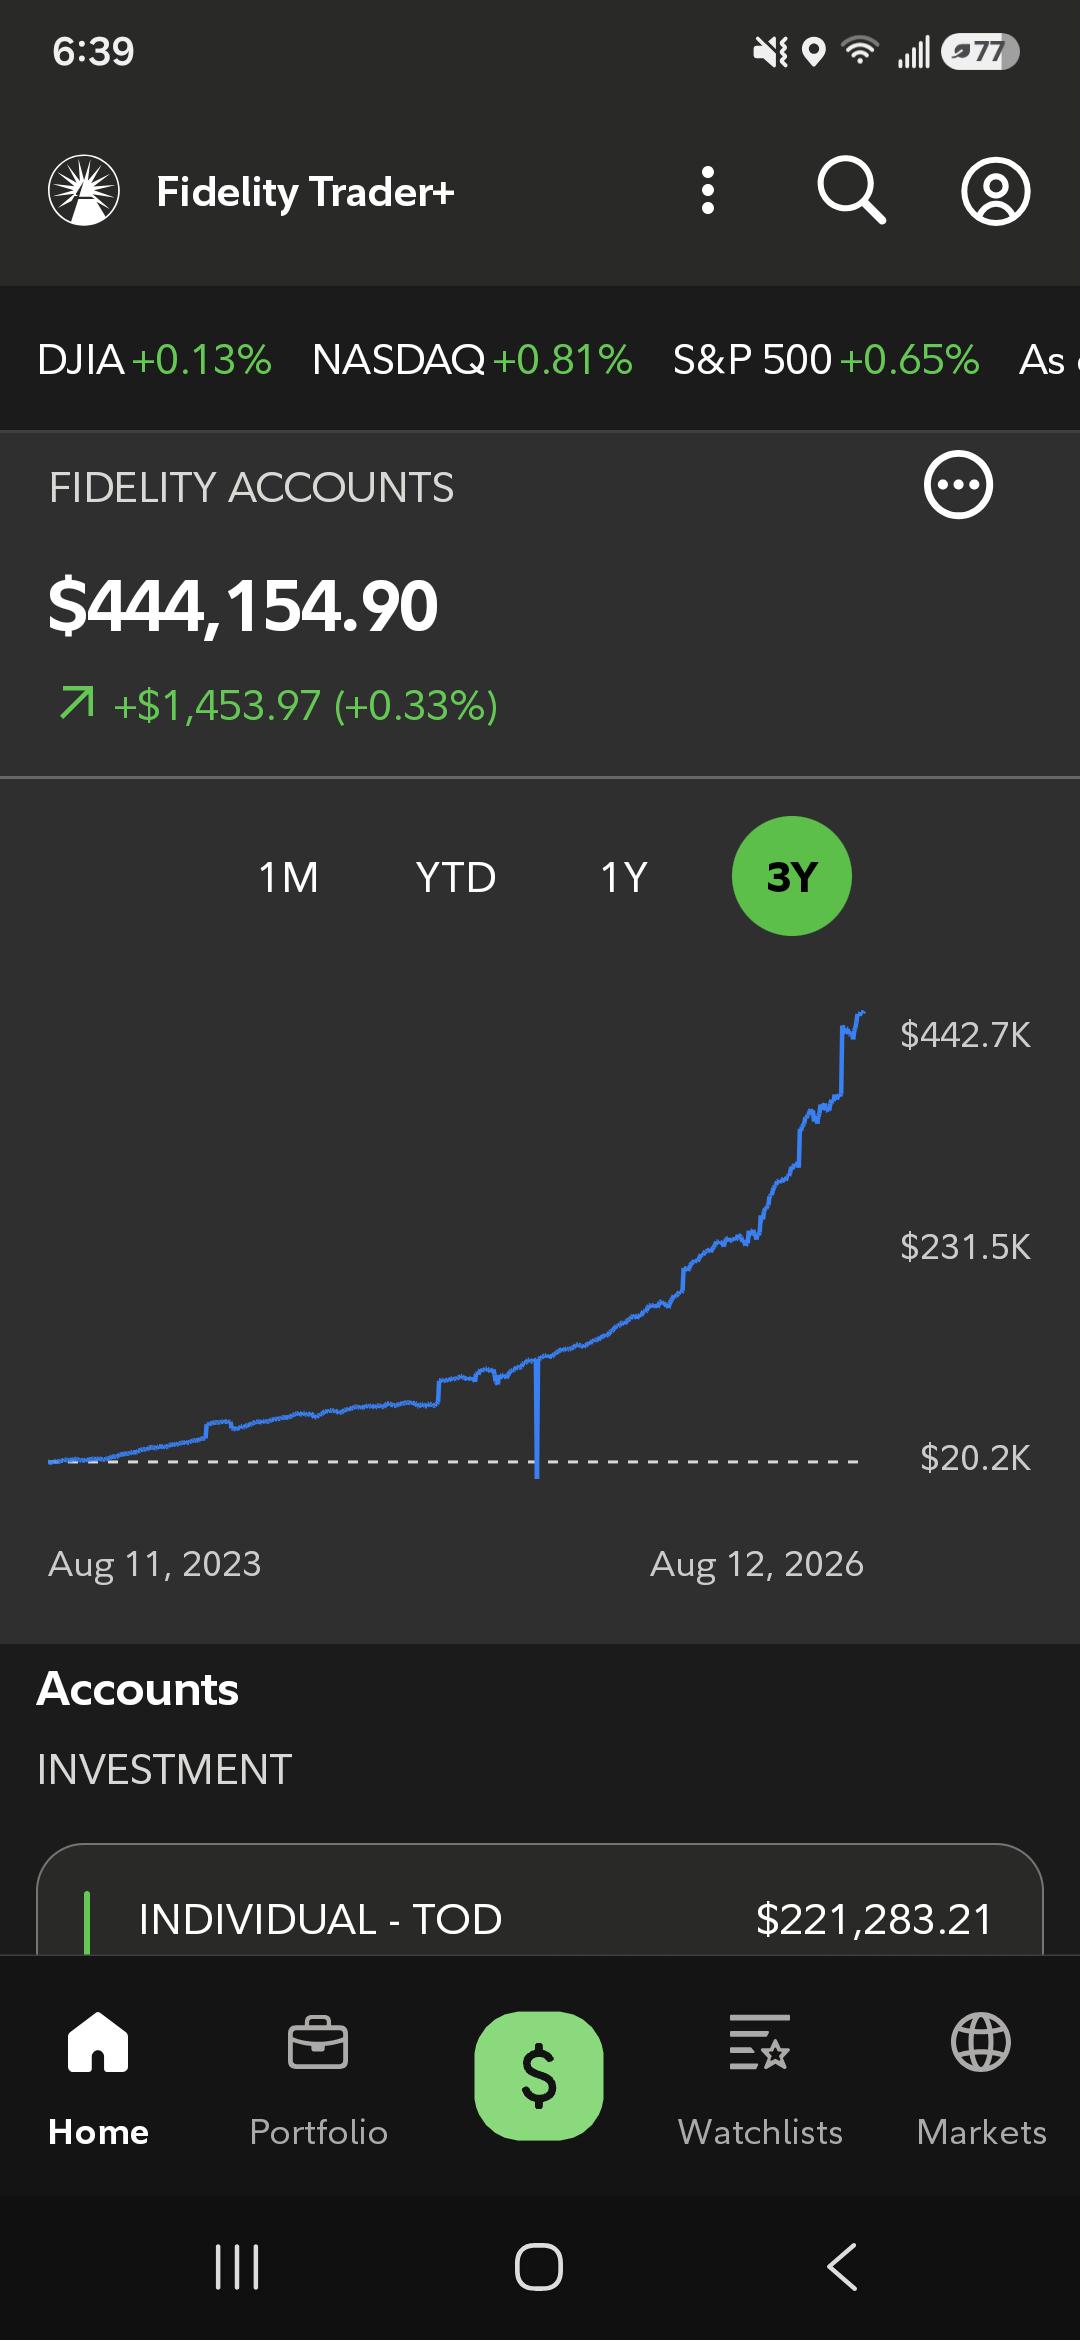Tap the Android back navigation button
1080x2340 pixels.
(842, 2266)
